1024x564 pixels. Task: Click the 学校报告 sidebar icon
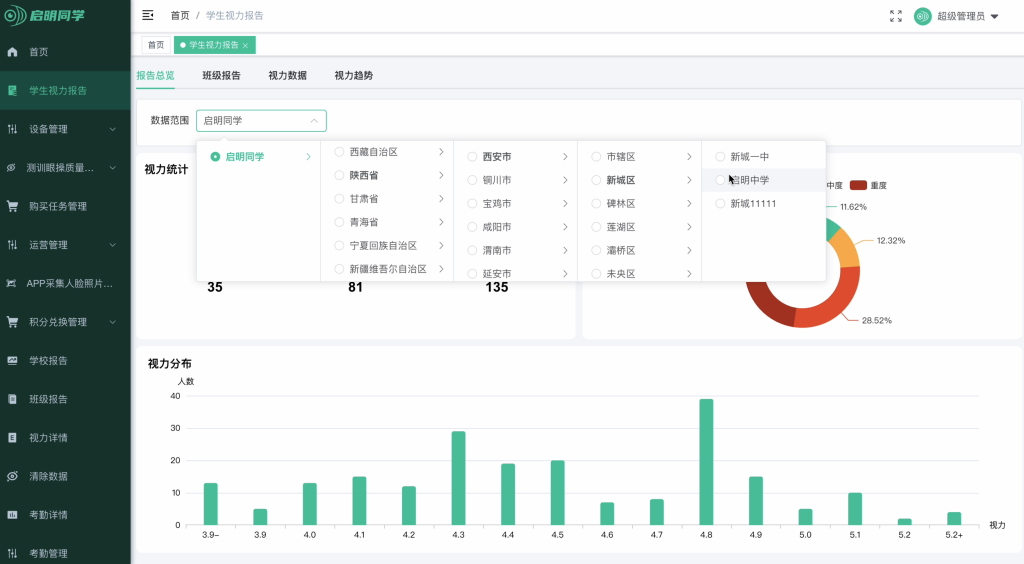tap(13, 361)
